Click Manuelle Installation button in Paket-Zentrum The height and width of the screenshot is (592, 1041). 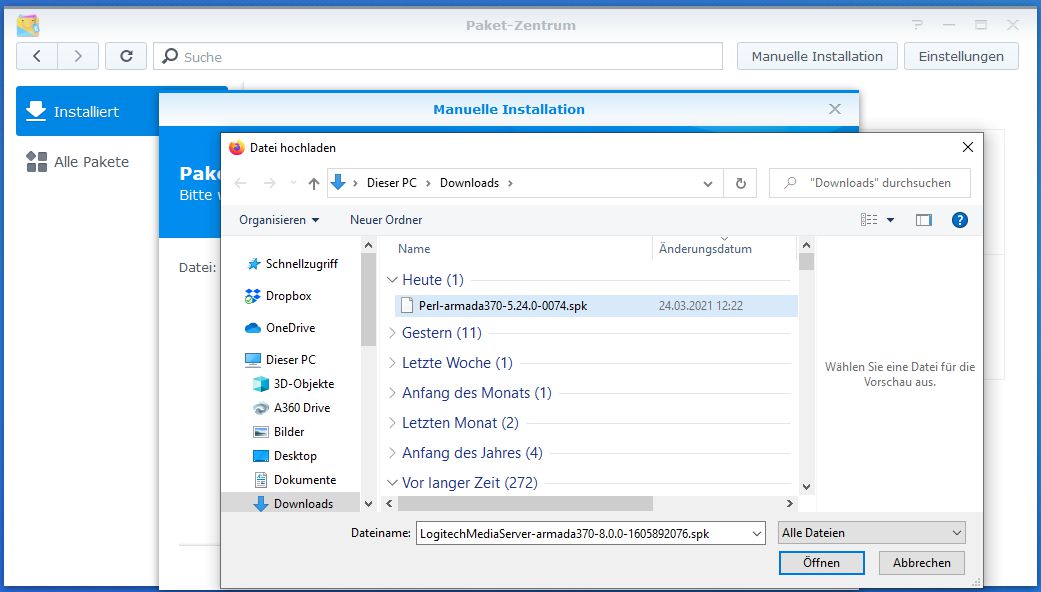[817, 56]
